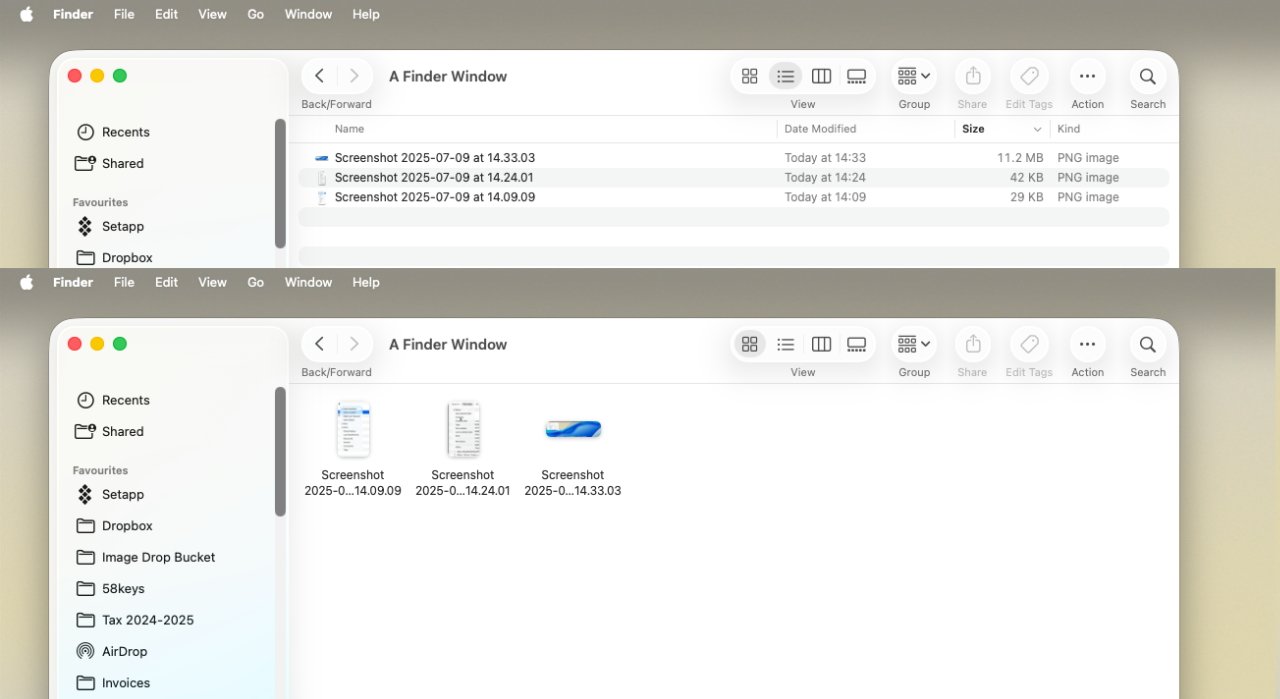The image size is (1280, 699).
Task: Click the 11.2 MB size cell
Action: tap(1020, 158)
